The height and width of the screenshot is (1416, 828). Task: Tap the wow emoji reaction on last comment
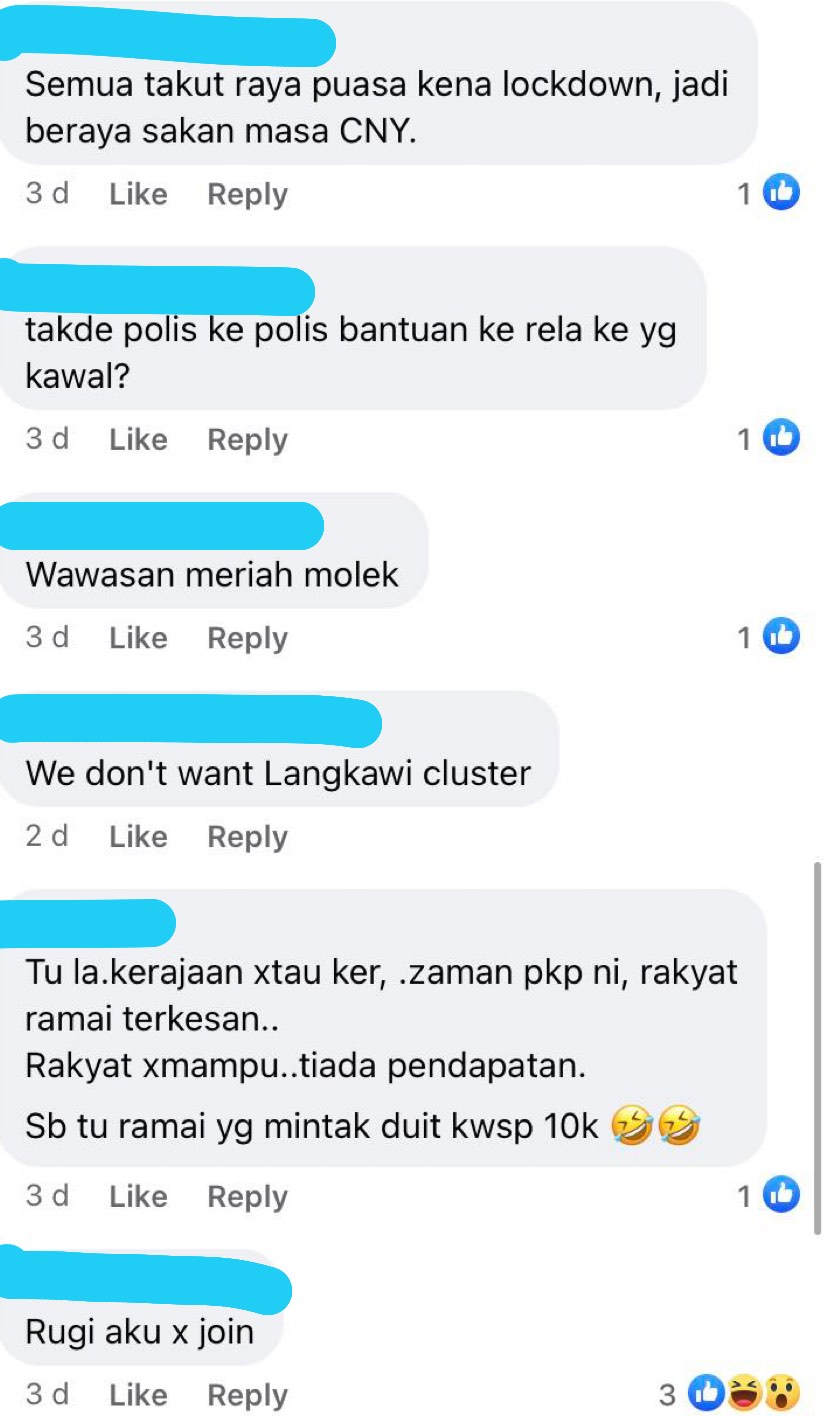pyautogui.click(x=781, y=1392)
